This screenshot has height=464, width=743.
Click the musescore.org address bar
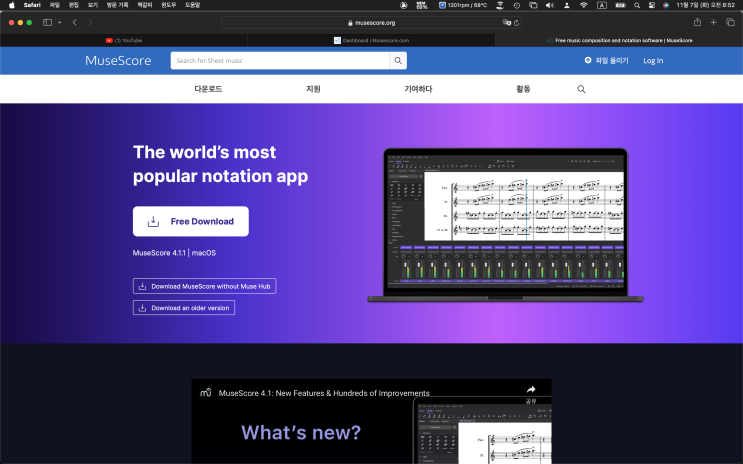coord(371,22)
